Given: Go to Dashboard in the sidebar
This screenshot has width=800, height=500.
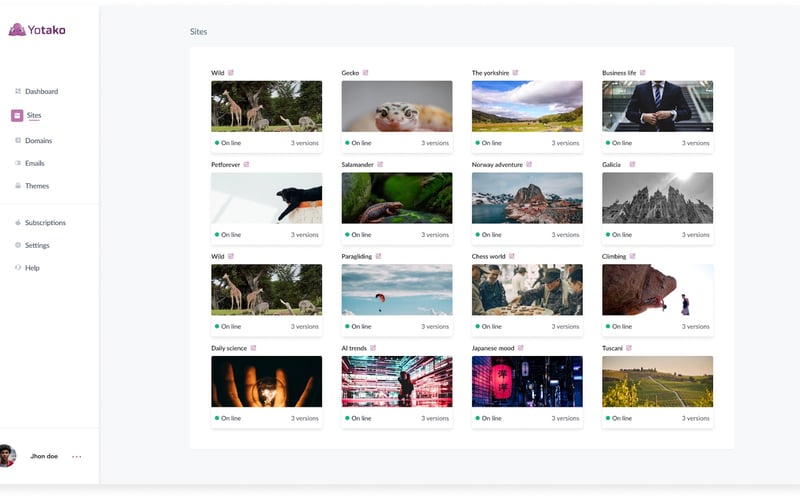Looking at the screenshot, I should point(41,91).
